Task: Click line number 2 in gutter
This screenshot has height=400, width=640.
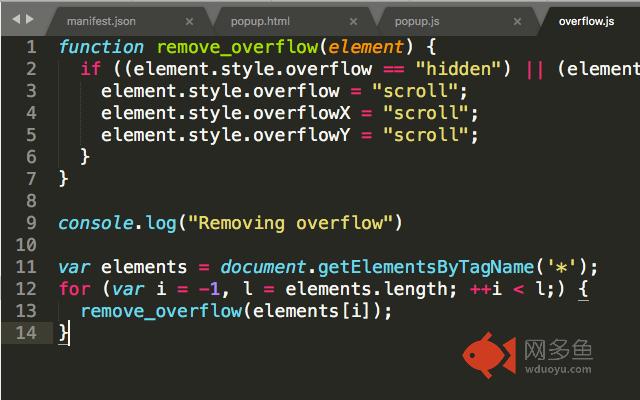Action: 31,69
